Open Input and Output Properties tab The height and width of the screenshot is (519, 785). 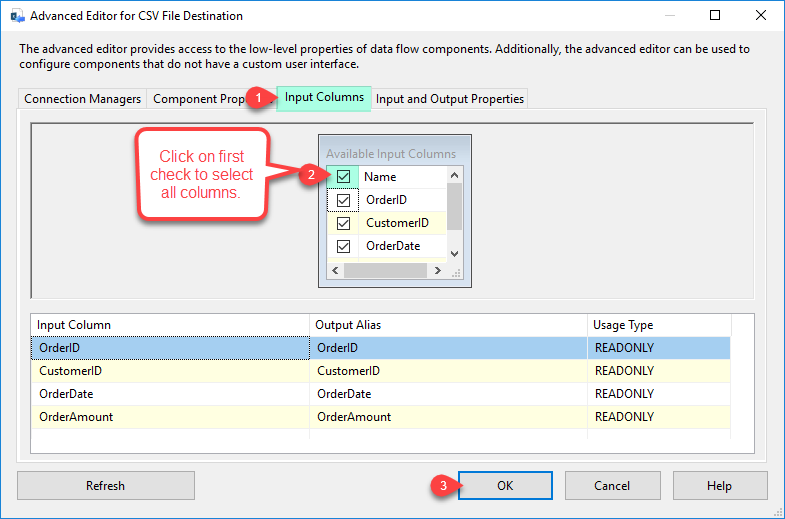pos(450,99)
